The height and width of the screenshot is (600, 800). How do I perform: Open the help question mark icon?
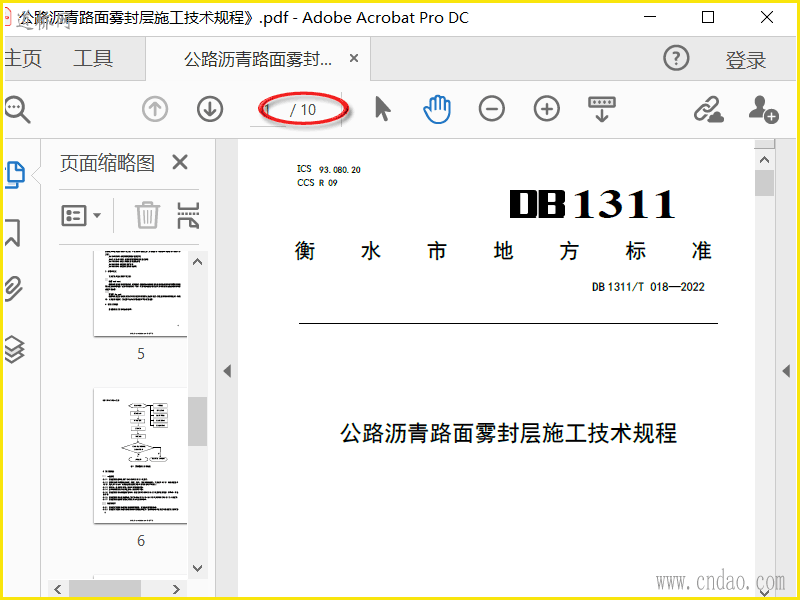[x=676, y=58]
